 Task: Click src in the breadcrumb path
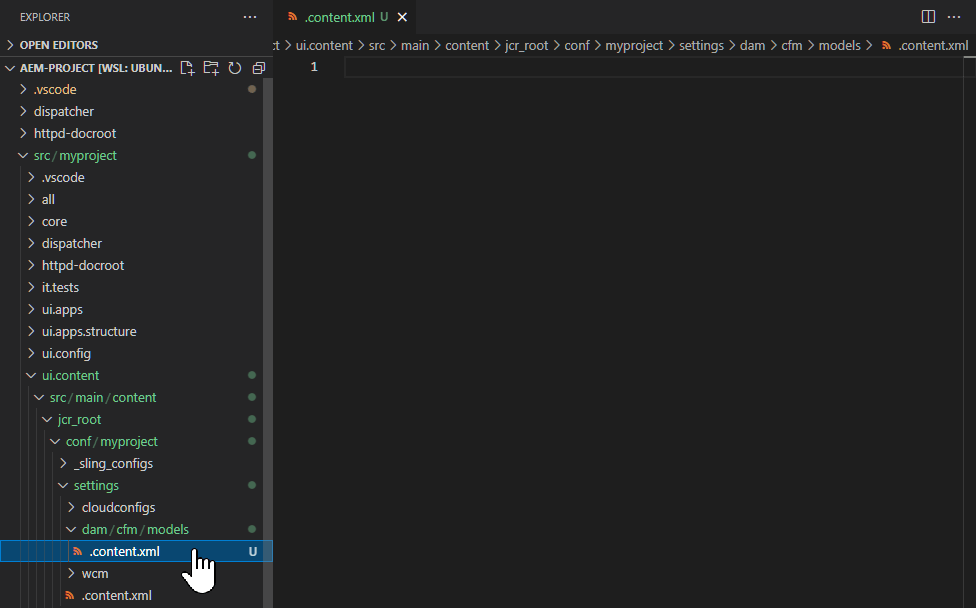pos(377,45)
